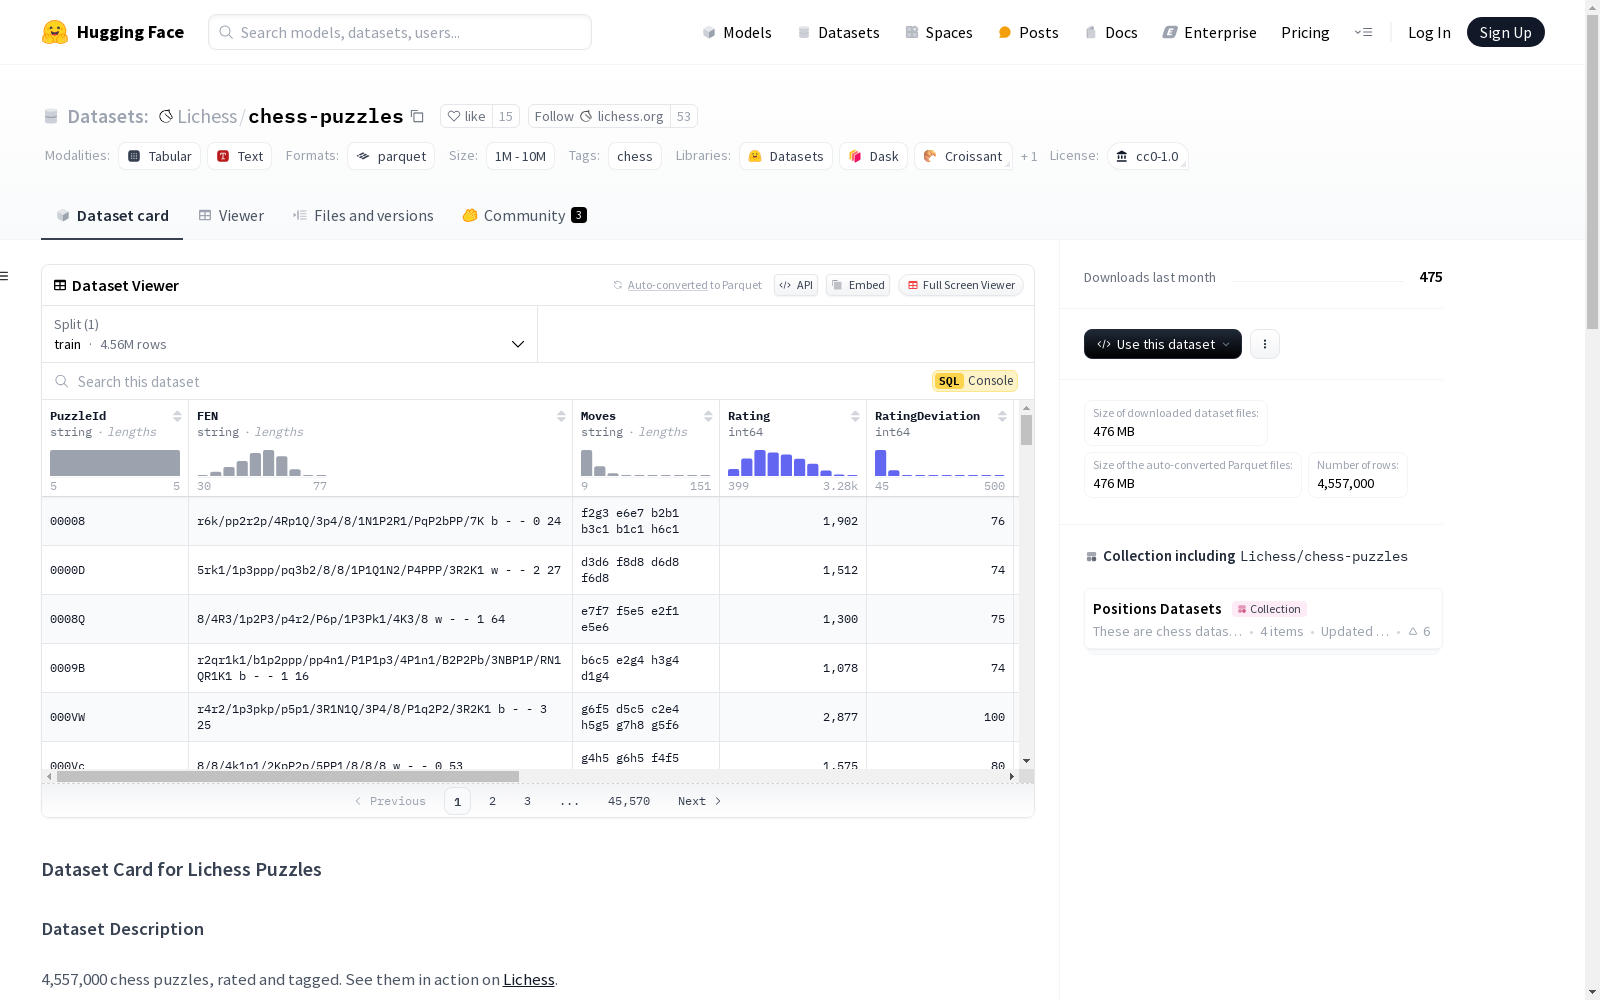1600x1000 pixels.
Task: Jump to last page 45,570
Action: [629, 801]
